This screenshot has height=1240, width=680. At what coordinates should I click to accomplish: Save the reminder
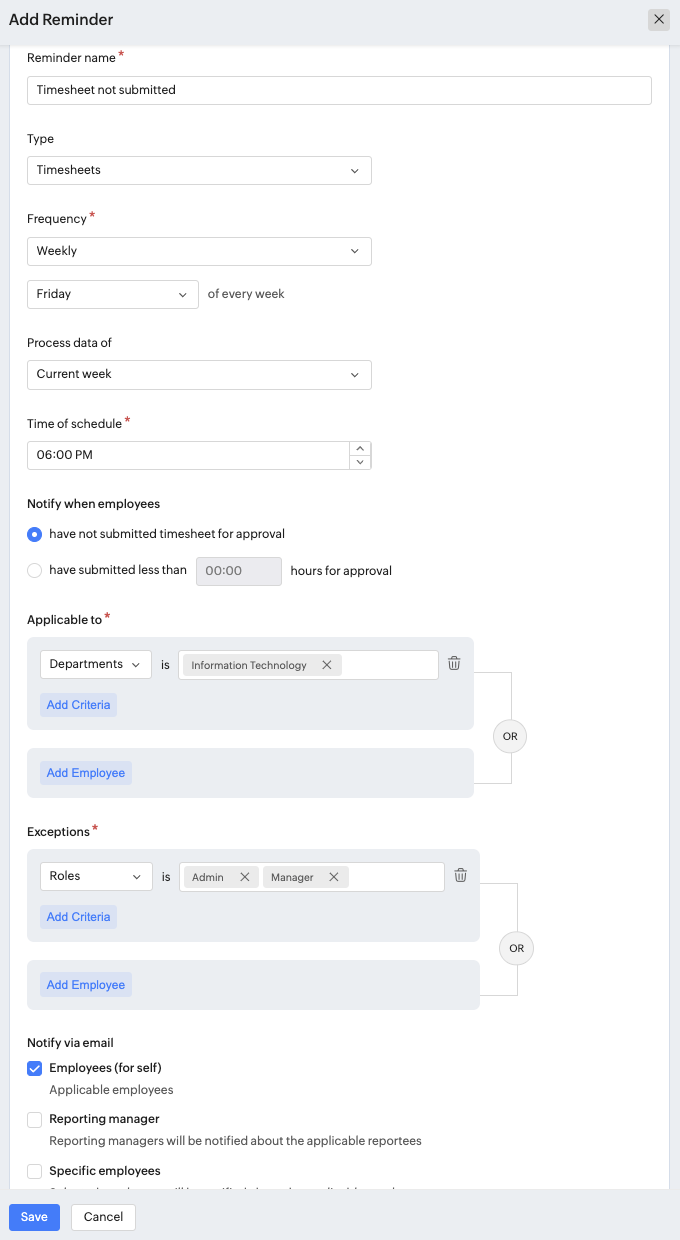(x=34, y=1217)
